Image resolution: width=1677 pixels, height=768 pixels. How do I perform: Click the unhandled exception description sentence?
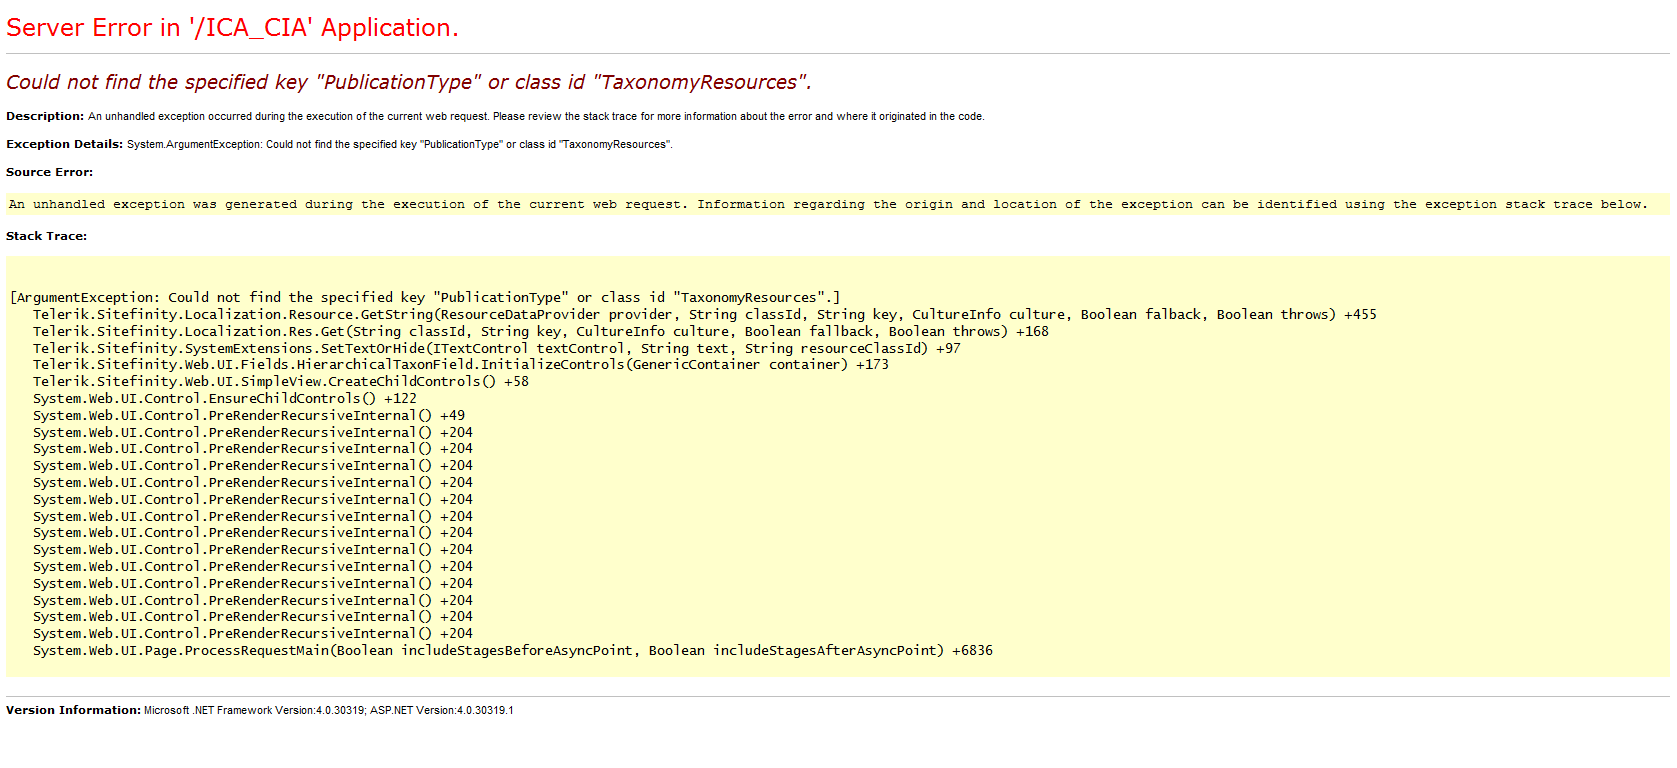click(535, 117)
